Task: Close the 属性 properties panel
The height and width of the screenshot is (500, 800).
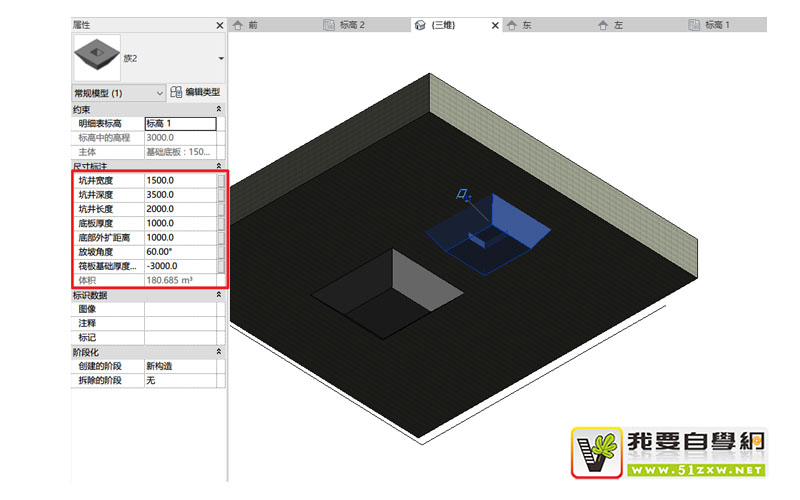Action: pos(220,24)
